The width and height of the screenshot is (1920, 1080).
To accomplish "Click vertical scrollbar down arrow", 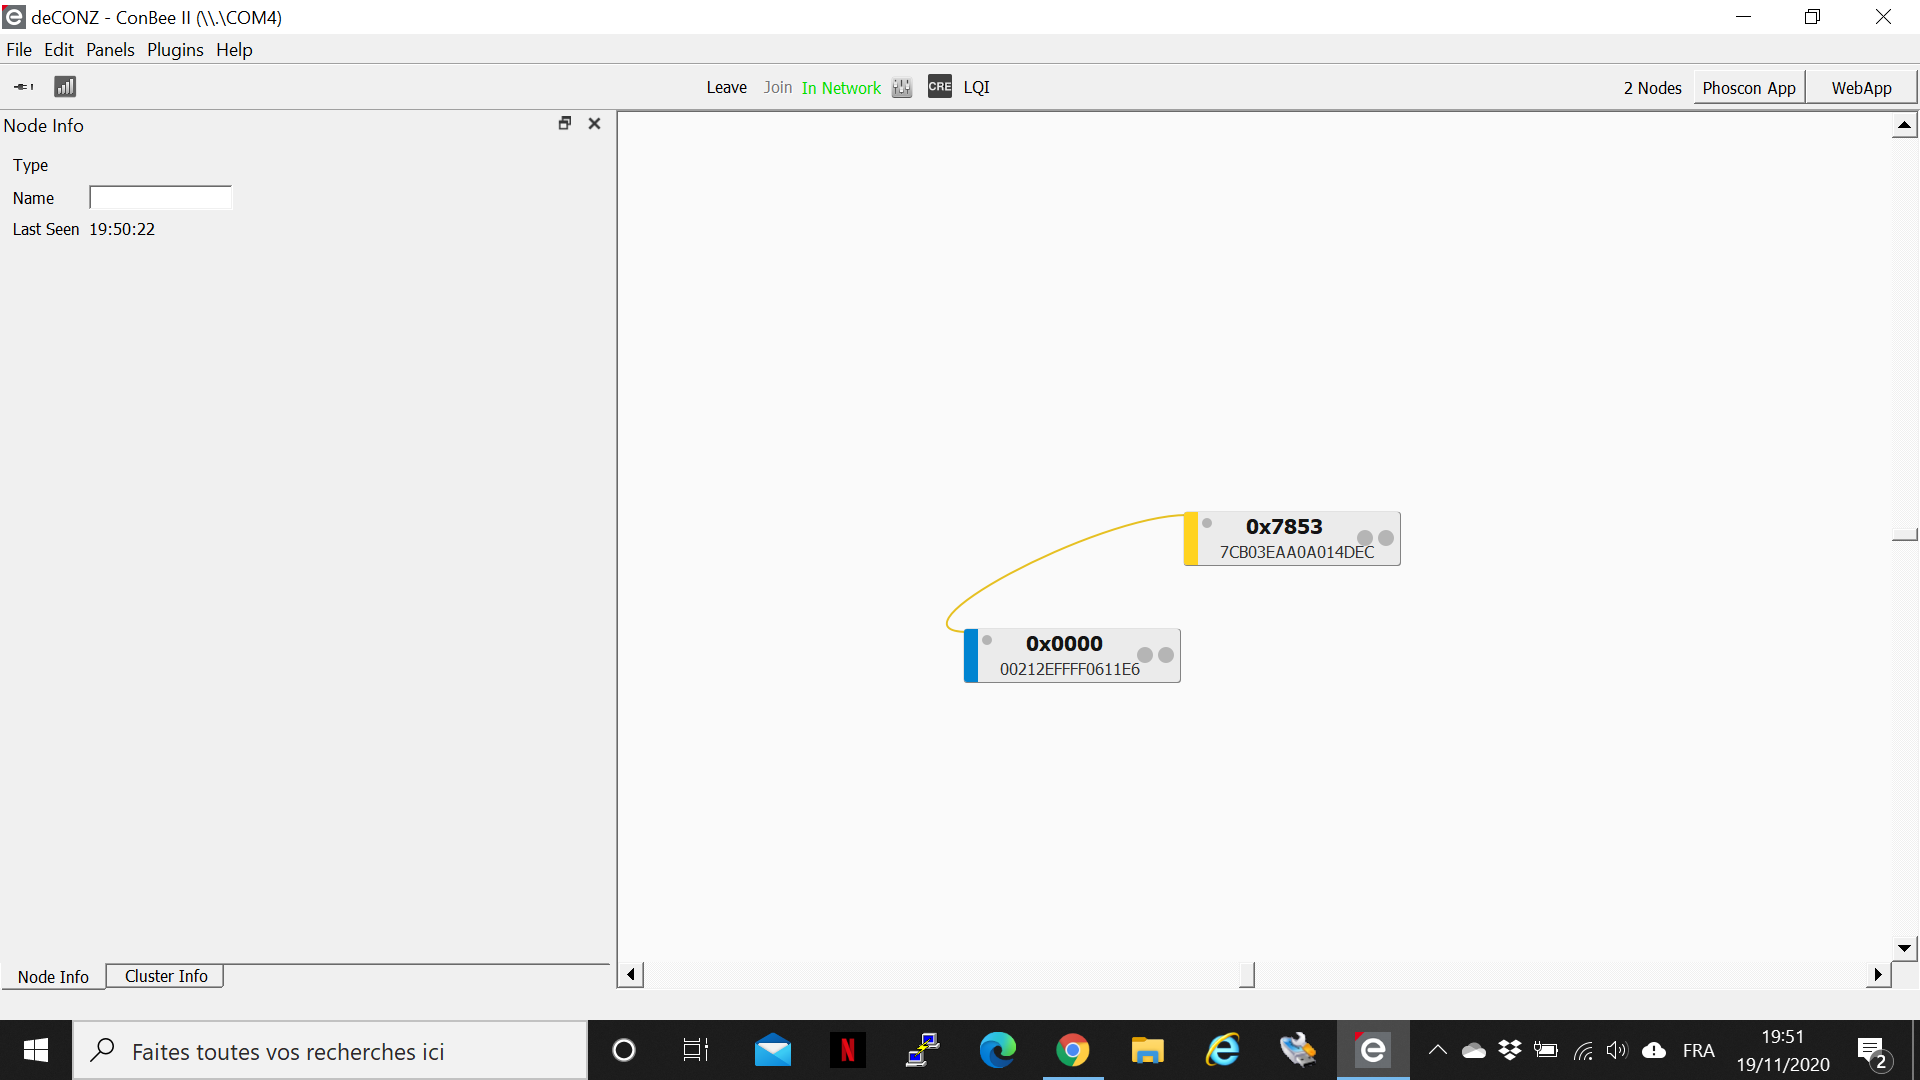I will (x=1904, y=948).
